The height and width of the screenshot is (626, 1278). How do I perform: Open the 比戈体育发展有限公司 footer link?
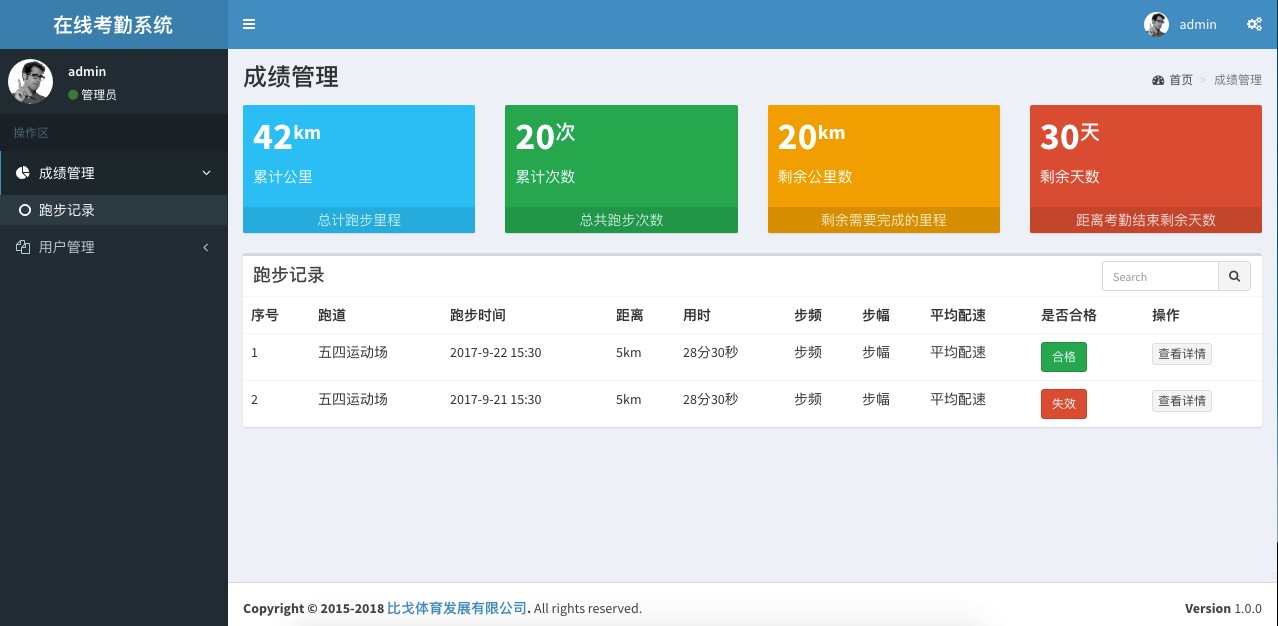tap(457, 608)
